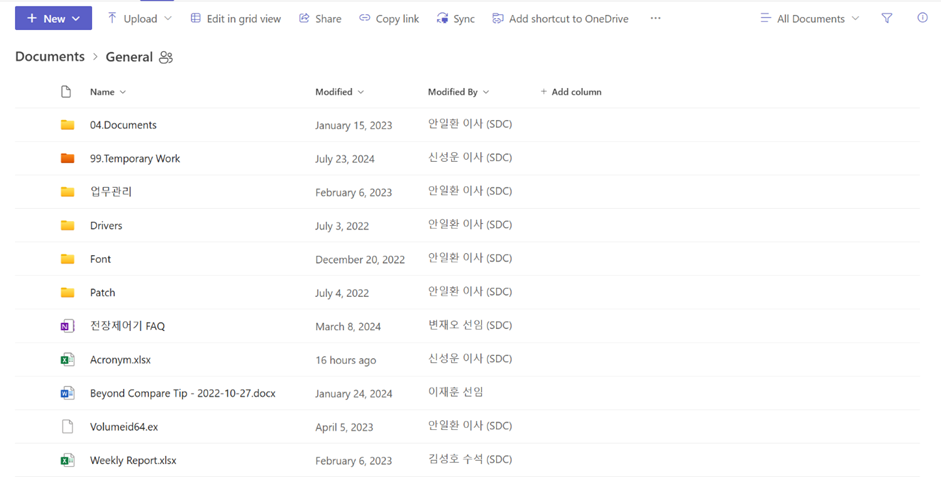Click the Copy link button
The width and height of the screenshot is (941, 477).
tap(388, 19)
